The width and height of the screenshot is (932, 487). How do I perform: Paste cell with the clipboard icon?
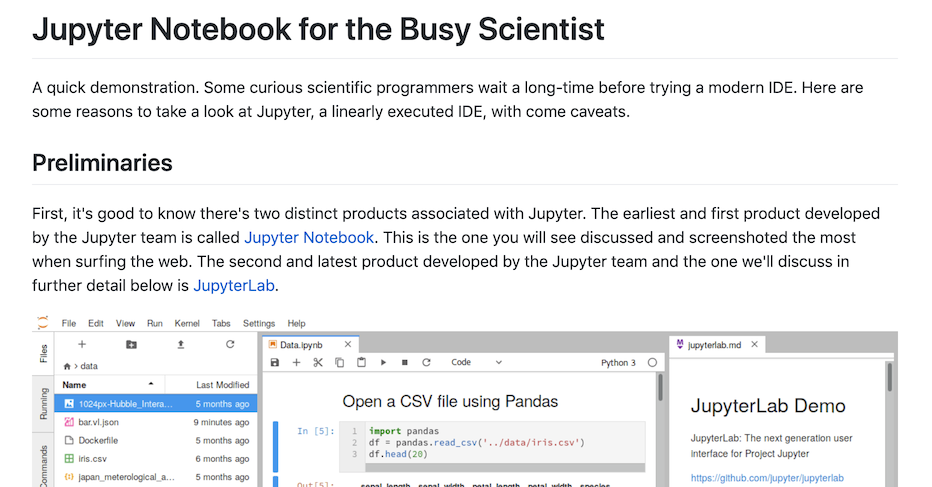point(361,363)
